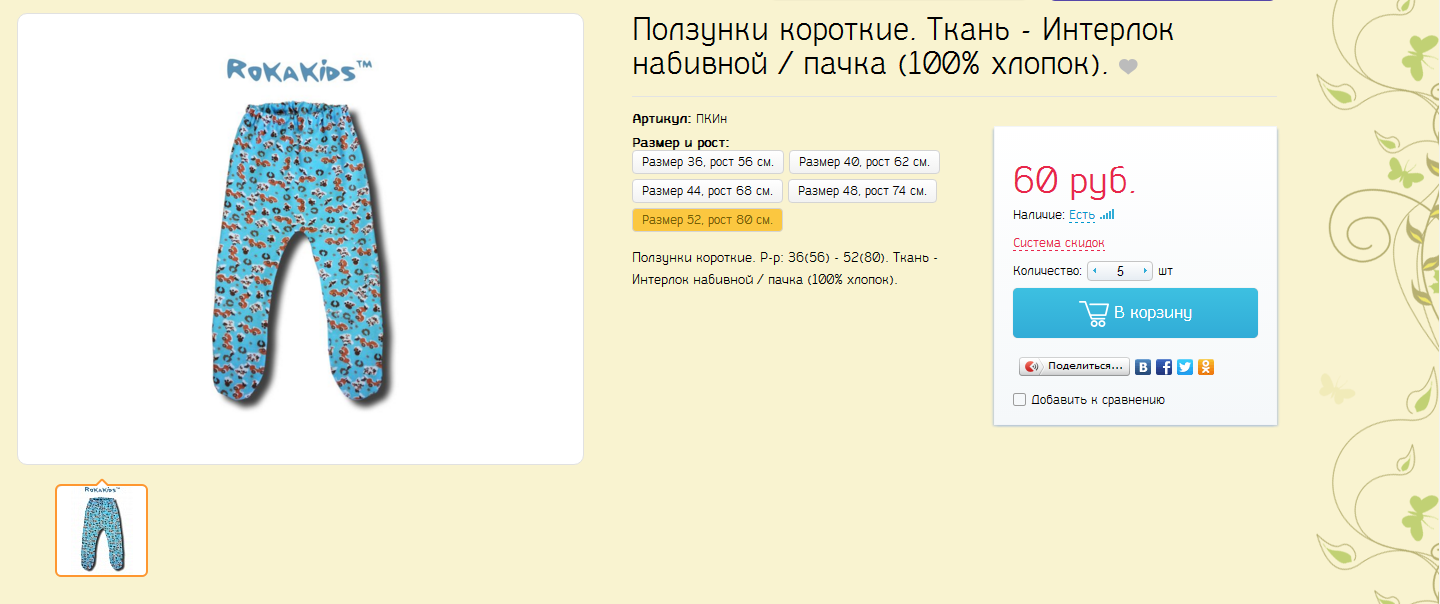This screenshot has width=1440, height=604.
Task: Click the heart icon next to the product title
Action: click(1128, 68)
